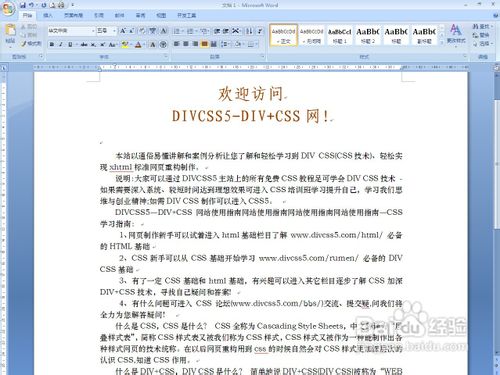The image size is (500, 375).
Task: Switch to the 邮件 (Mailings) tab
Action: pos(119,15)
